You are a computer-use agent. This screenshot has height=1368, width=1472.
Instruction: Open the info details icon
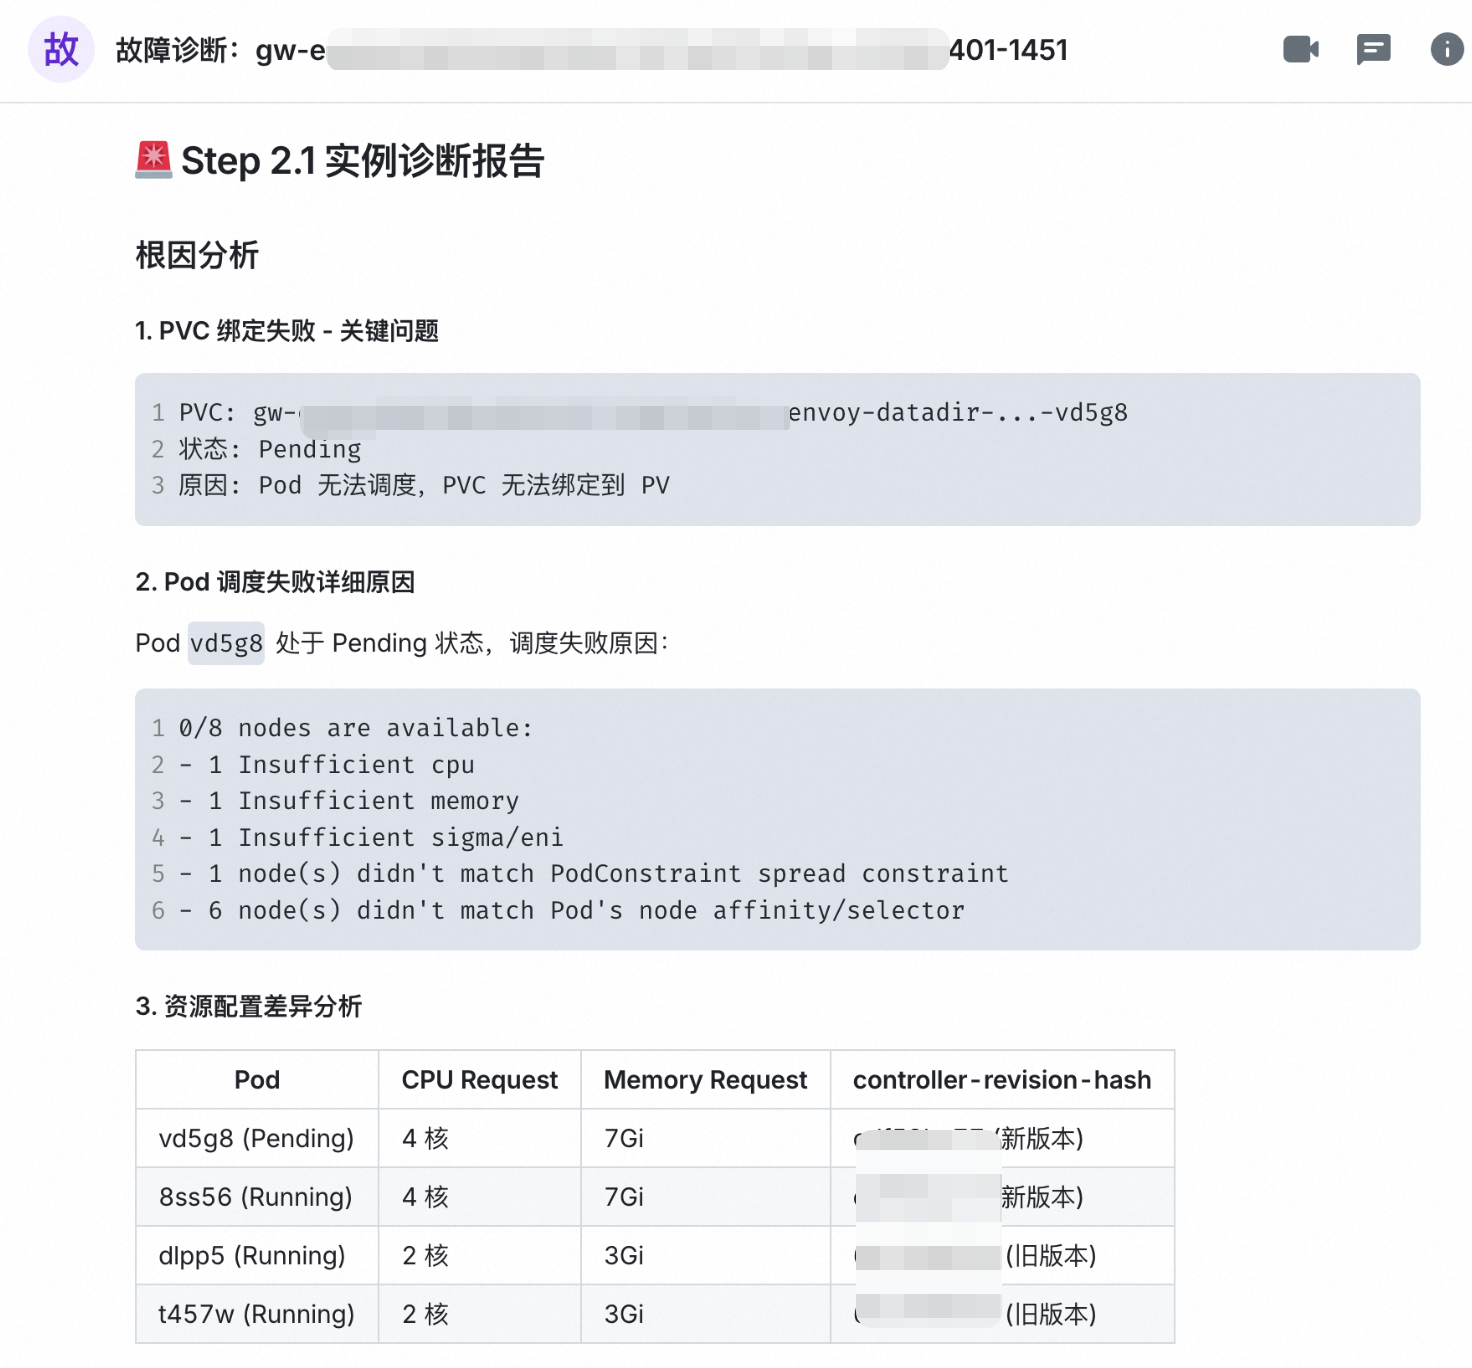click(x=1447, y=49)
